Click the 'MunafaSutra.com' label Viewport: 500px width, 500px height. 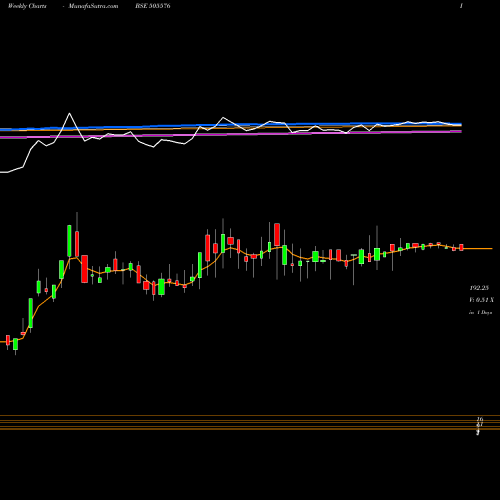click(x=93, y=6)
